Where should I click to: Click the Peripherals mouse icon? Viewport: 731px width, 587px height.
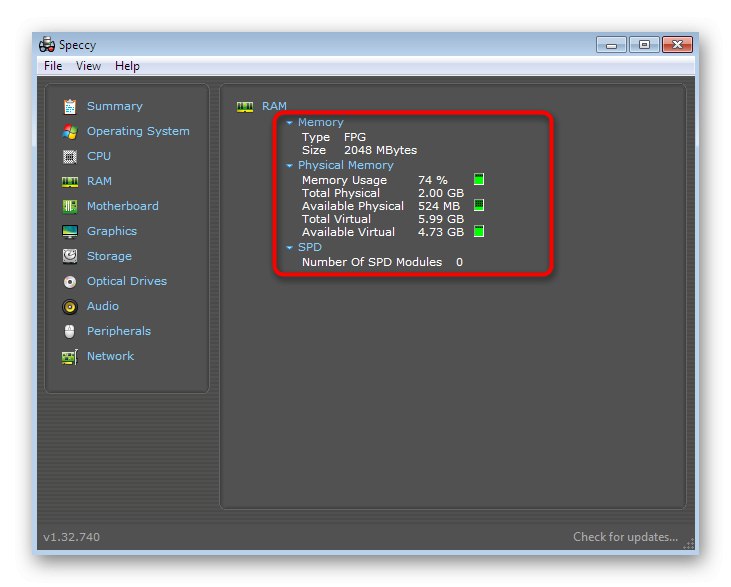[70, 331]
